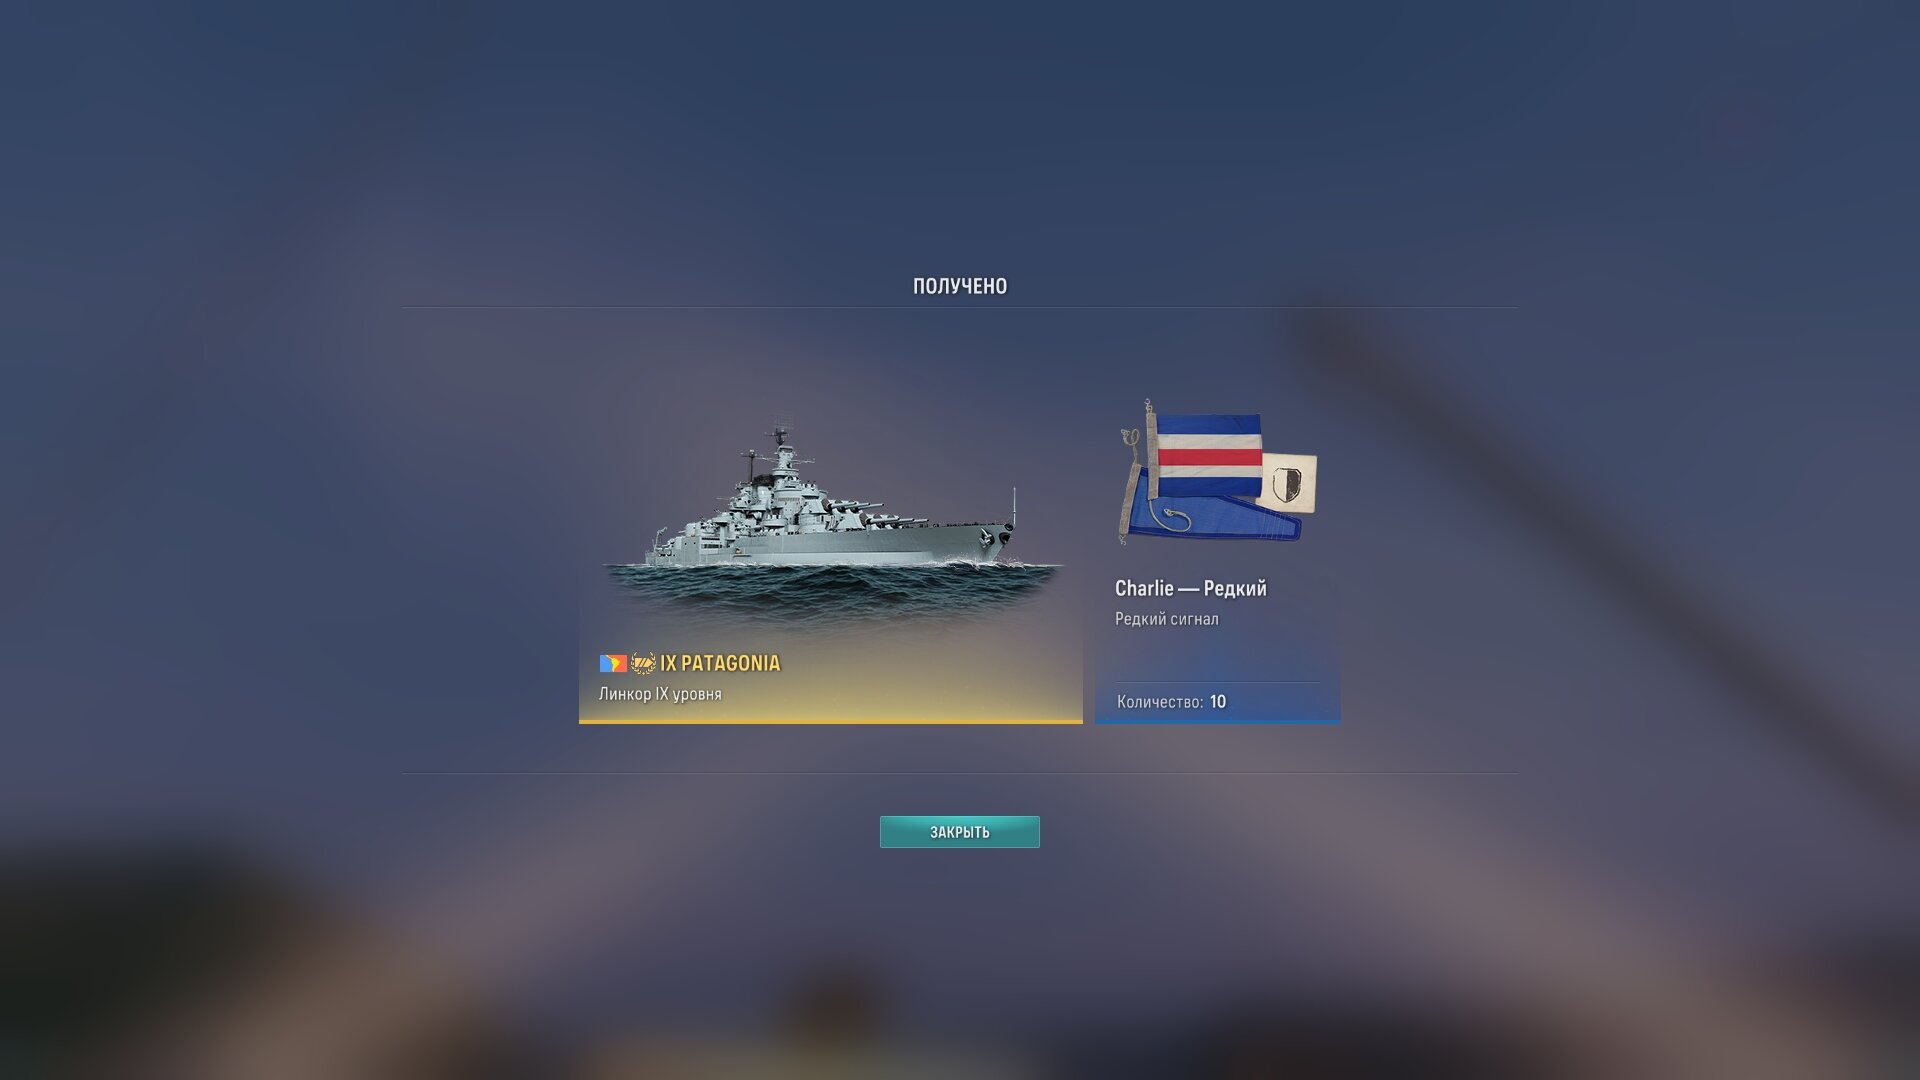Click the yellow bar beneath Patagonia card
Screen dimensions: 1920x1080
pos(831,721)
